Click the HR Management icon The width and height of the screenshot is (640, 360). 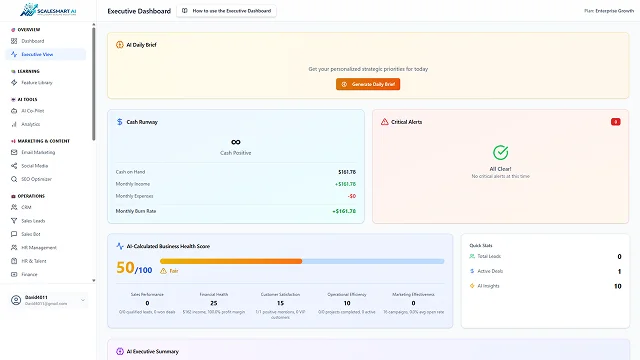click(14, 248)
